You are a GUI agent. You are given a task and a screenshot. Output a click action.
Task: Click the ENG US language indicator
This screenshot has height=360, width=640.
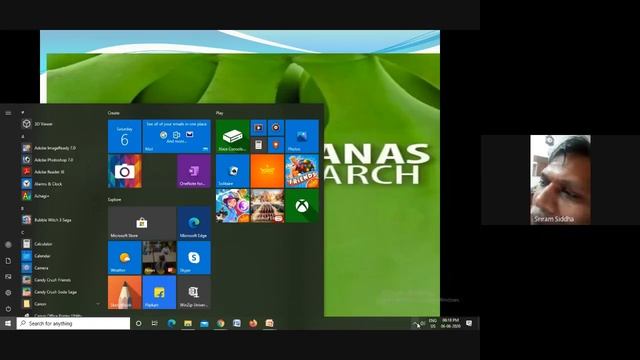coord(433,323)
